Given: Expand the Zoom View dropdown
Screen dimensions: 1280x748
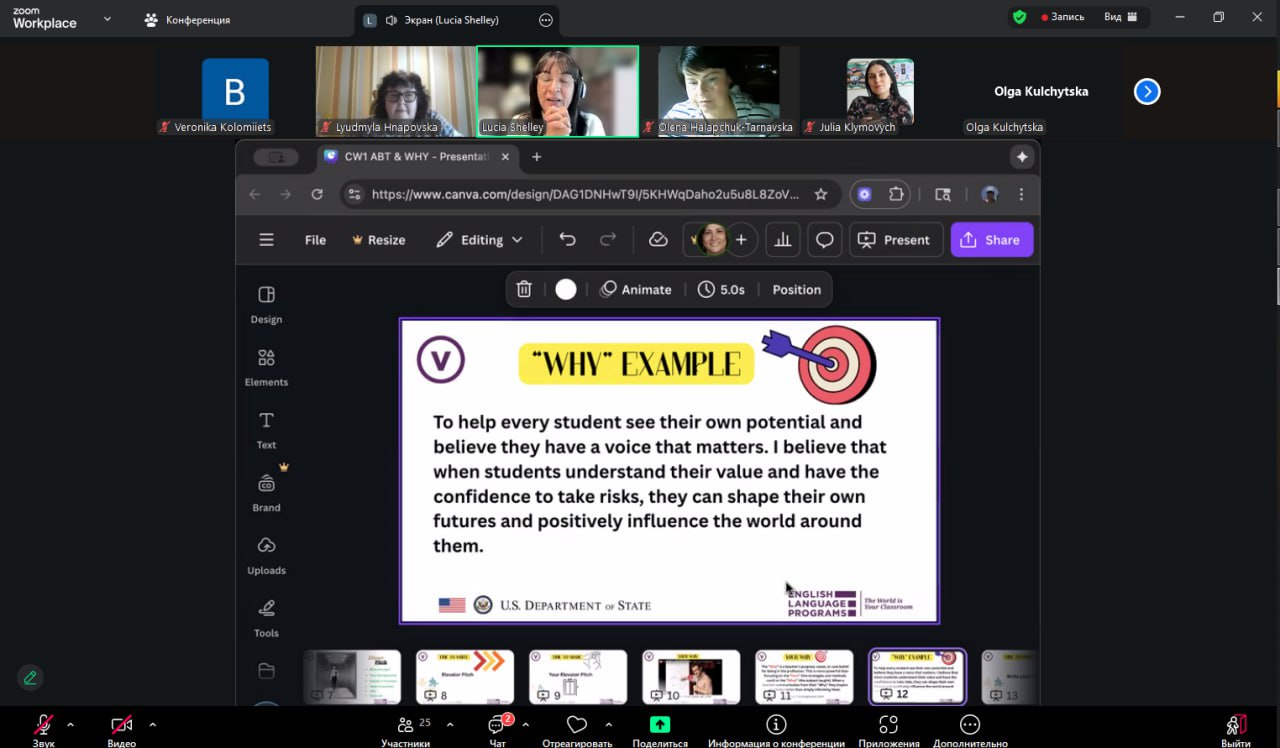Looking at the screenshot, I should 1118,17.
